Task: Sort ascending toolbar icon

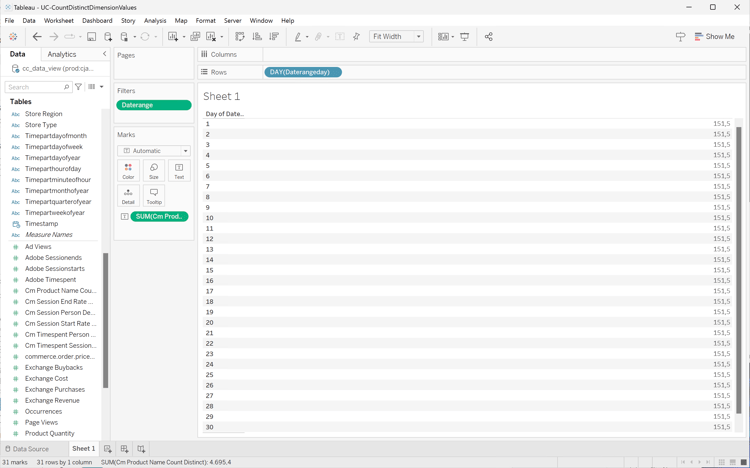Action: [x=257, y=37]
